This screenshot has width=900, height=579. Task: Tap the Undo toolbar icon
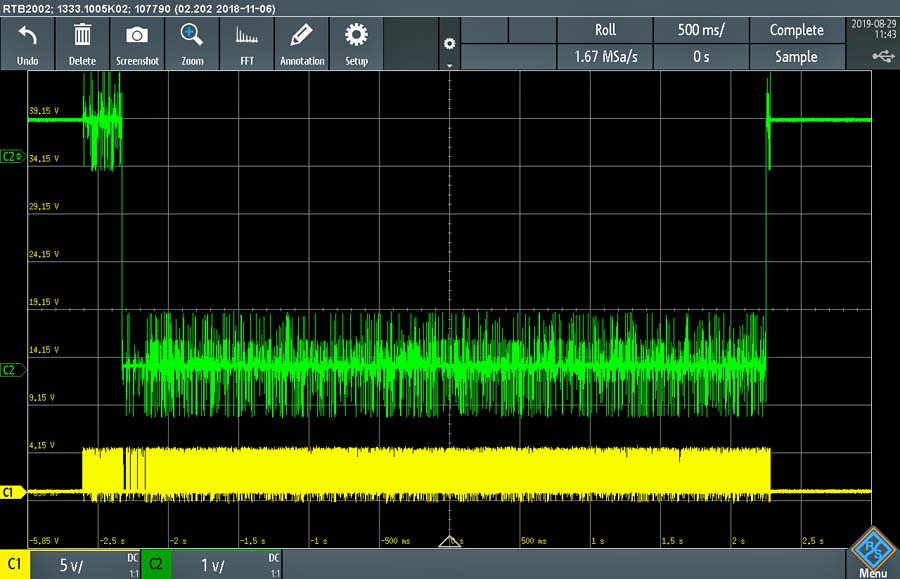pos(27,44)
